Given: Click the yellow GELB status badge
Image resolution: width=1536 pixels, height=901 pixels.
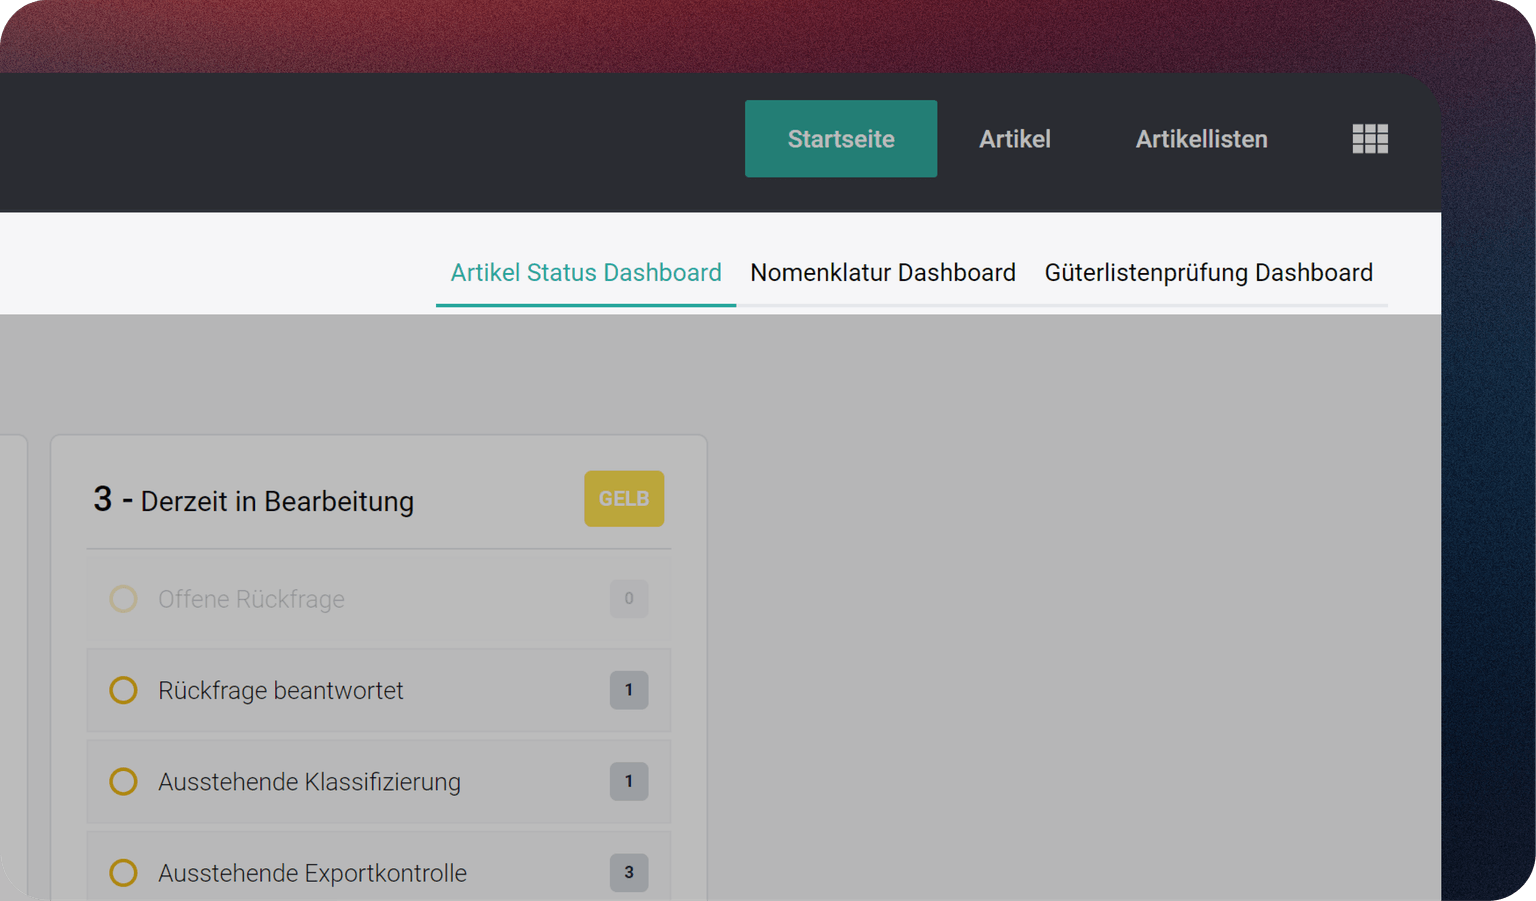Looking at the screenshot, I should (624, 498).
